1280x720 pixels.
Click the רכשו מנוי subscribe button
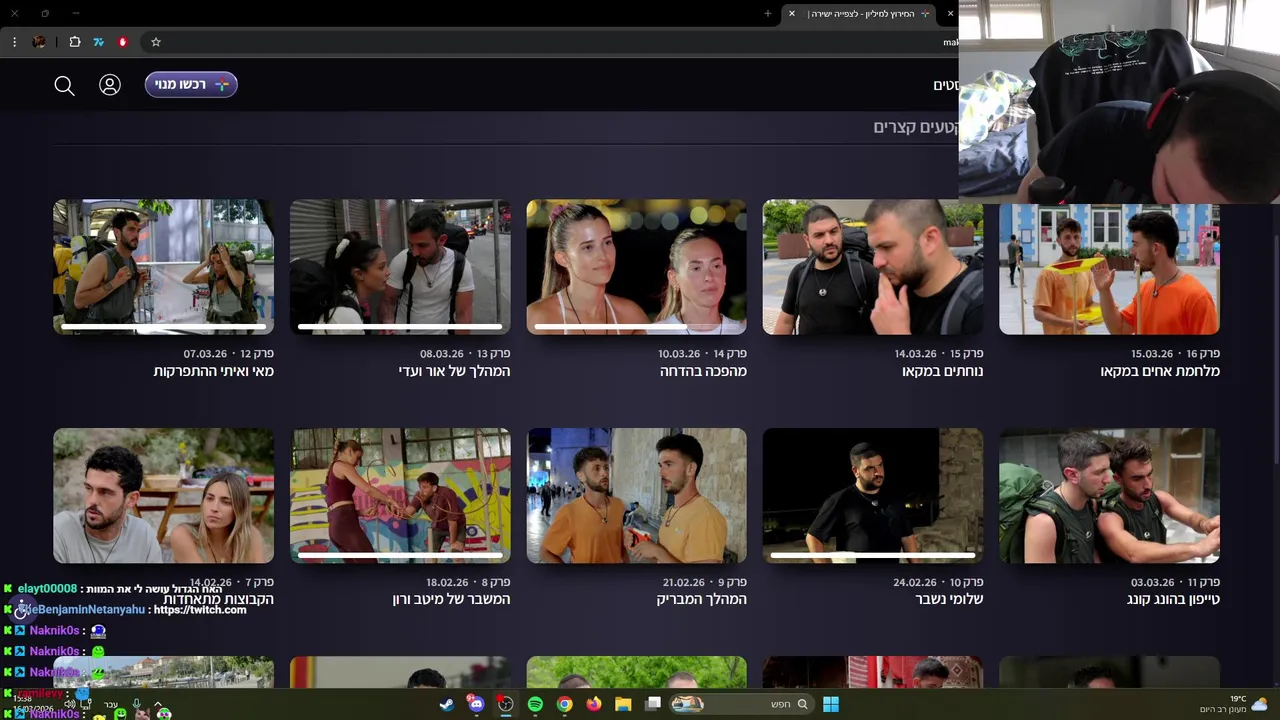click(191, 85)
